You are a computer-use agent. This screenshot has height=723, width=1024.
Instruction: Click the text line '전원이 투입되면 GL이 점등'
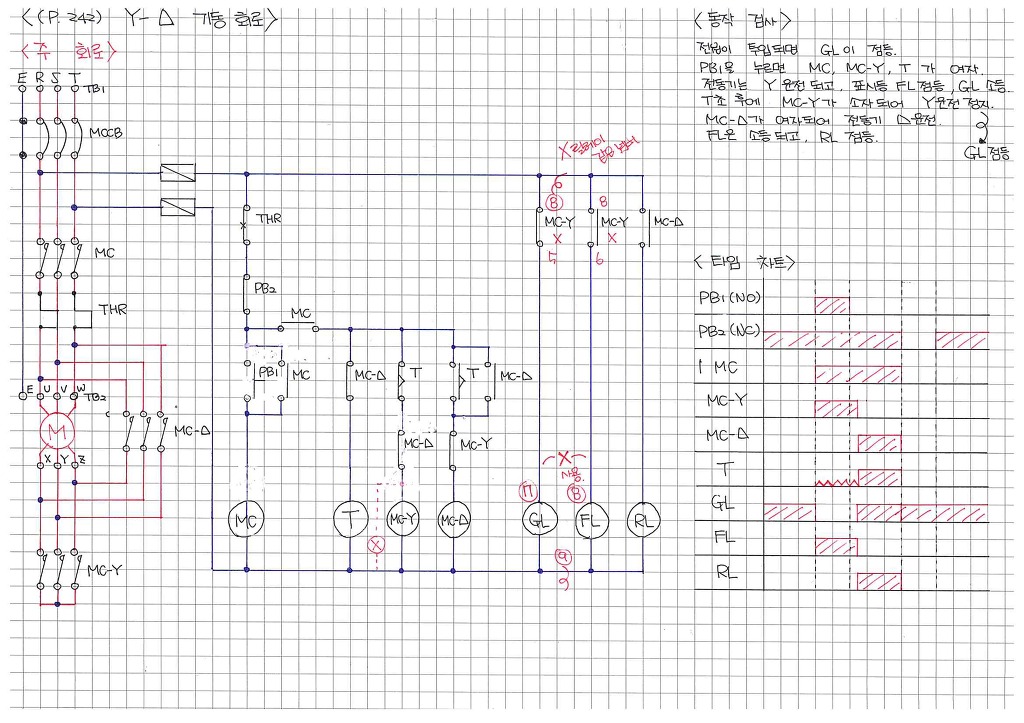(x=797, y=50)
